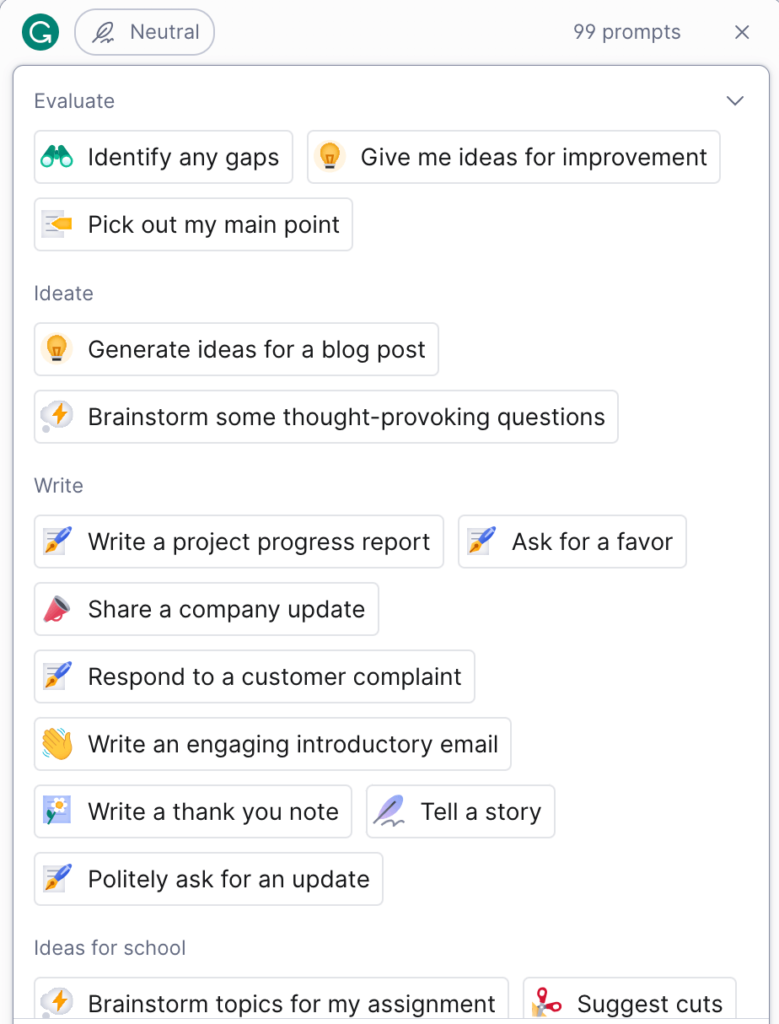This screenshot has width=779, height=1024.
Task: Click the Grammarly logo icon
Action: click(x=39, y=31)
